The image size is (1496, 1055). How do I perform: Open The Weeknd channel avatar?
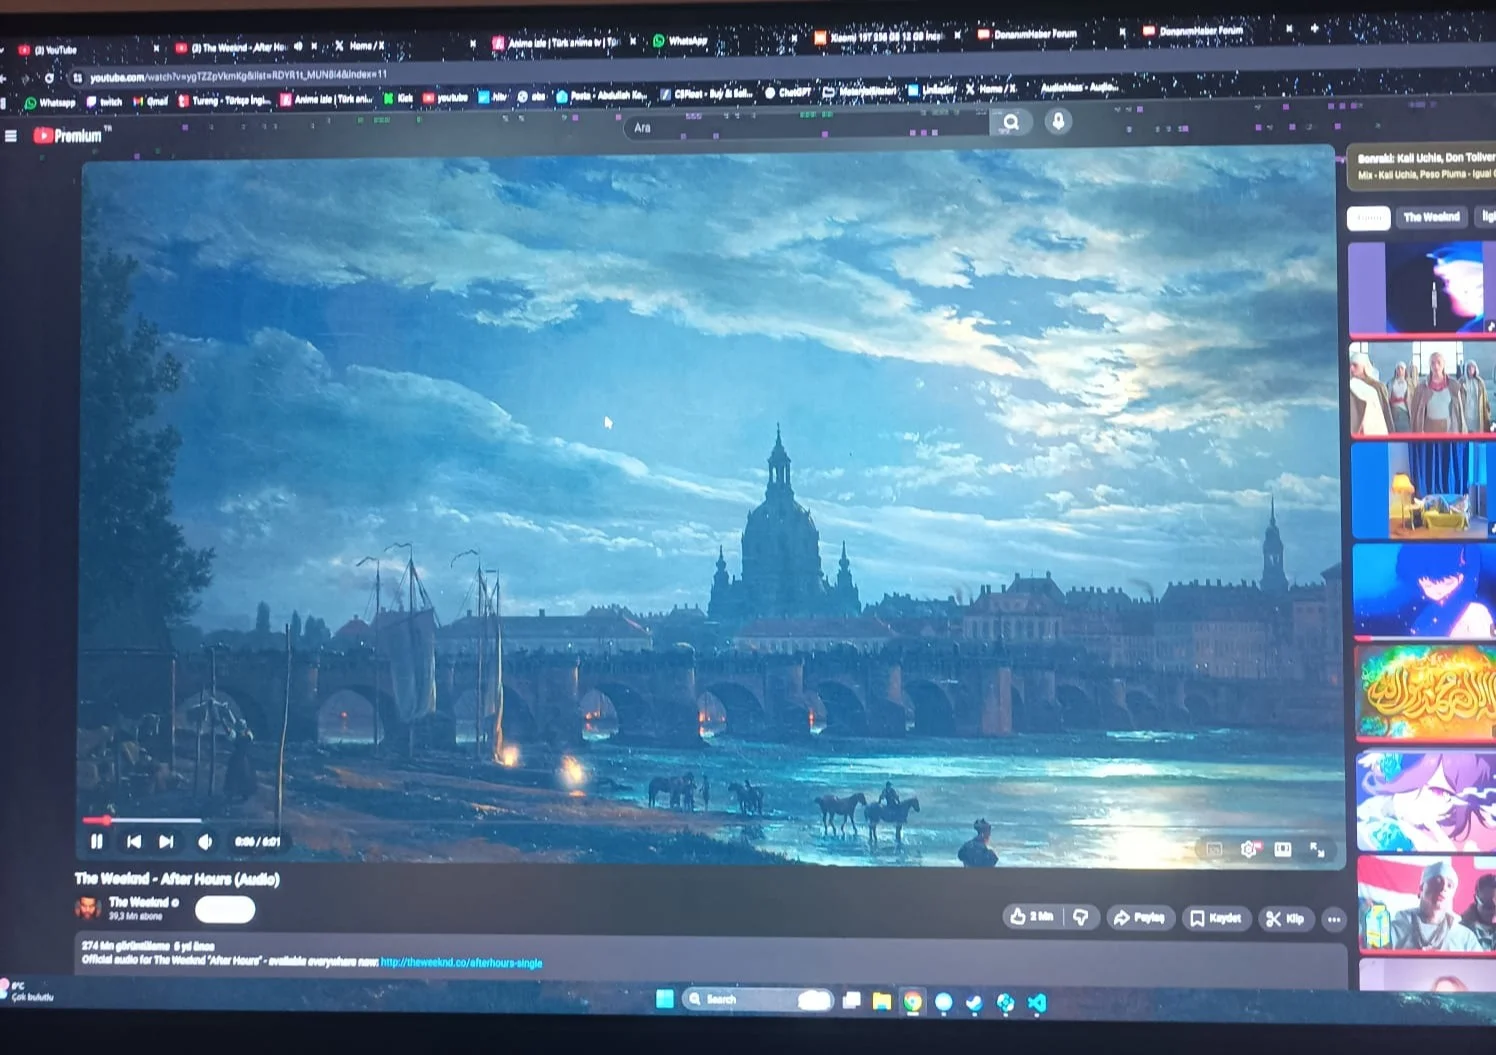88,907
